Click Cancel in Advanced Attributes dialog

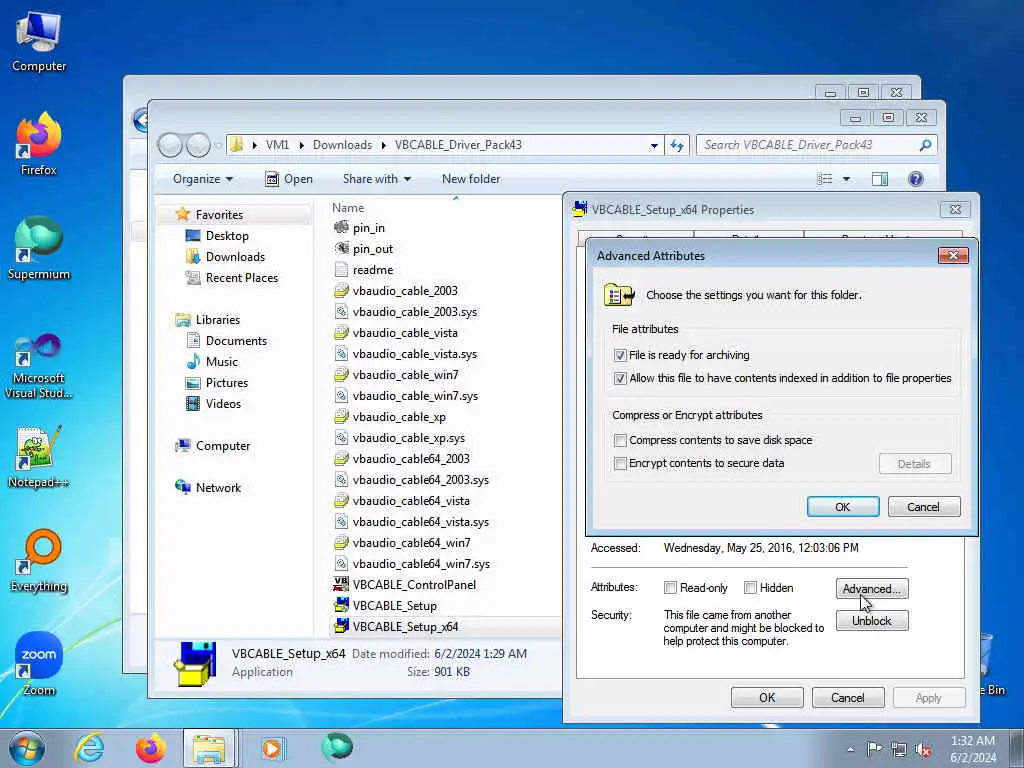[923, 507]
